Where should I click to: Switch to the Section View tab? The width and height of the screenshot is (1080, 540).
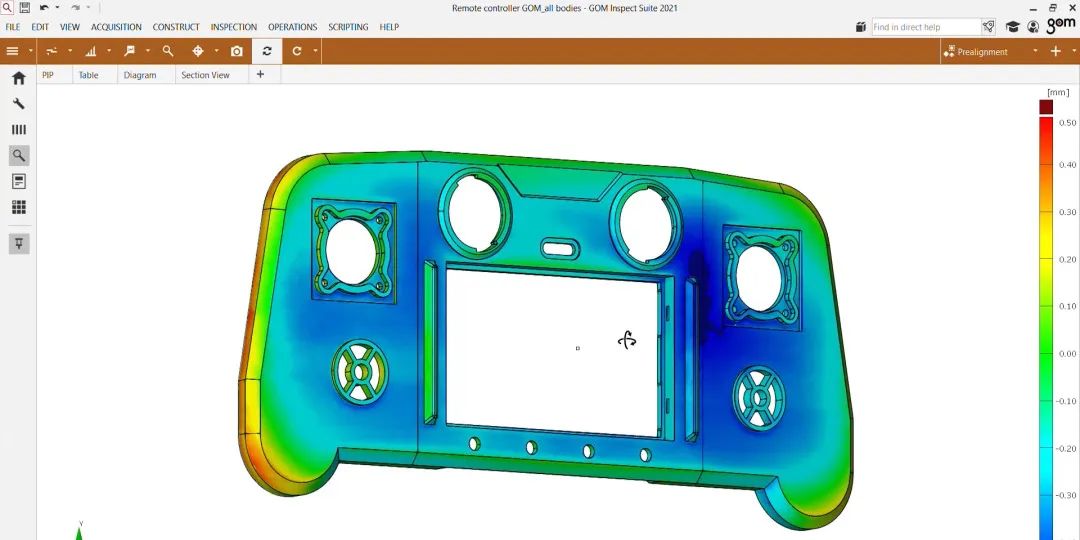[x=205, y=75]
